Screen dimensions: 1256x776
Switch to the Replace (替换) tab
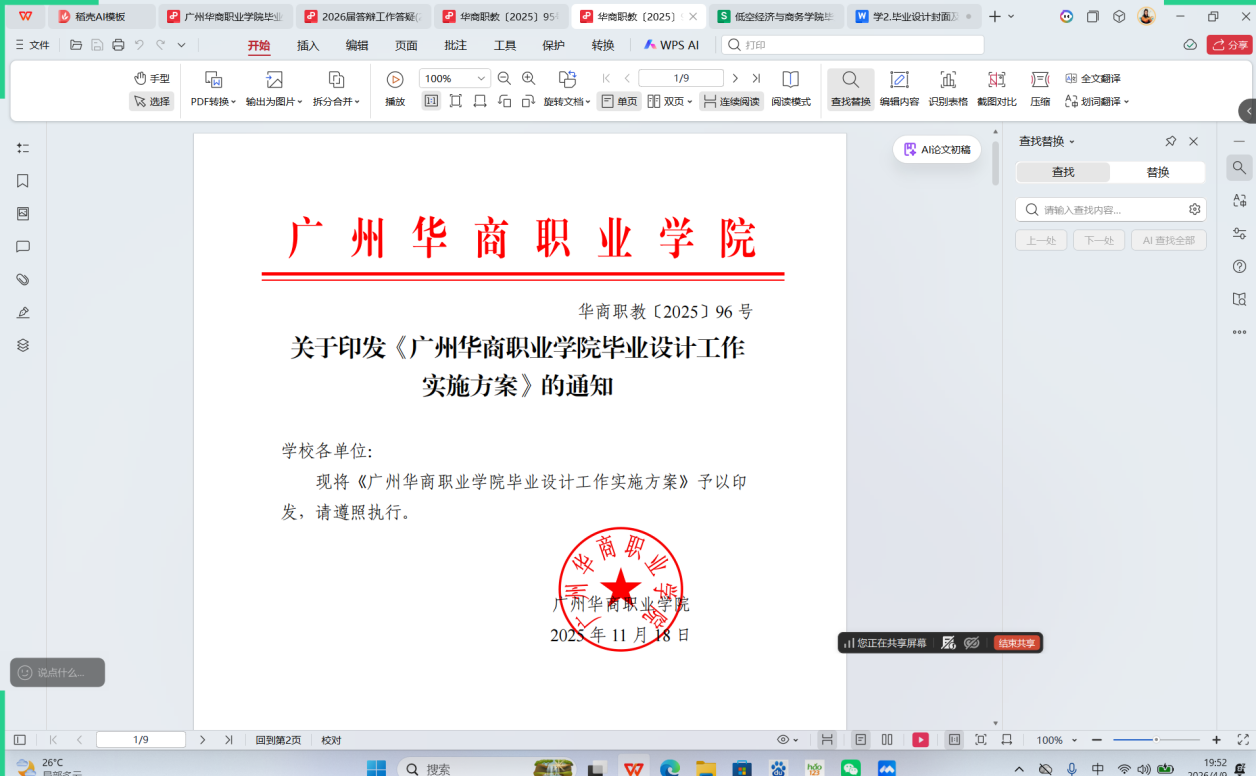[1157, 172]
